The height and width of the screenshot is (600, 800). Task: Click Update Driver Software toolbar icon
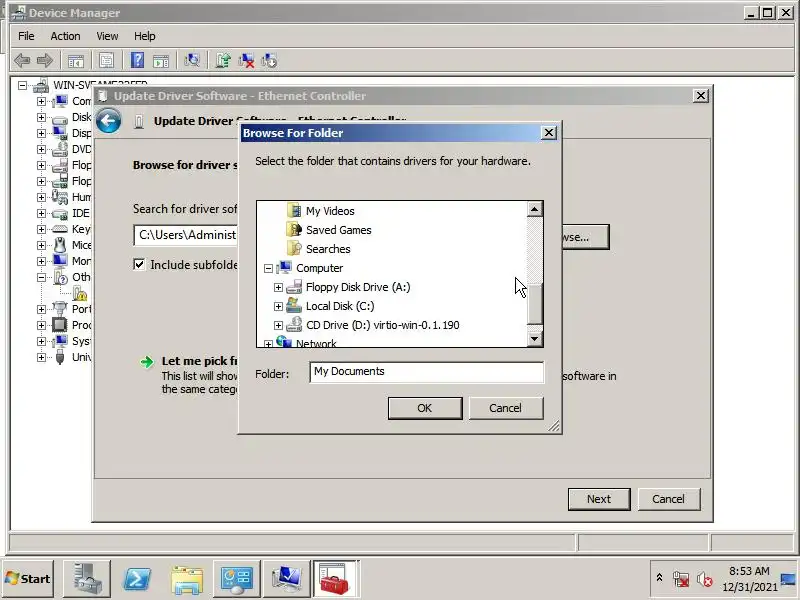coord(223,61)
